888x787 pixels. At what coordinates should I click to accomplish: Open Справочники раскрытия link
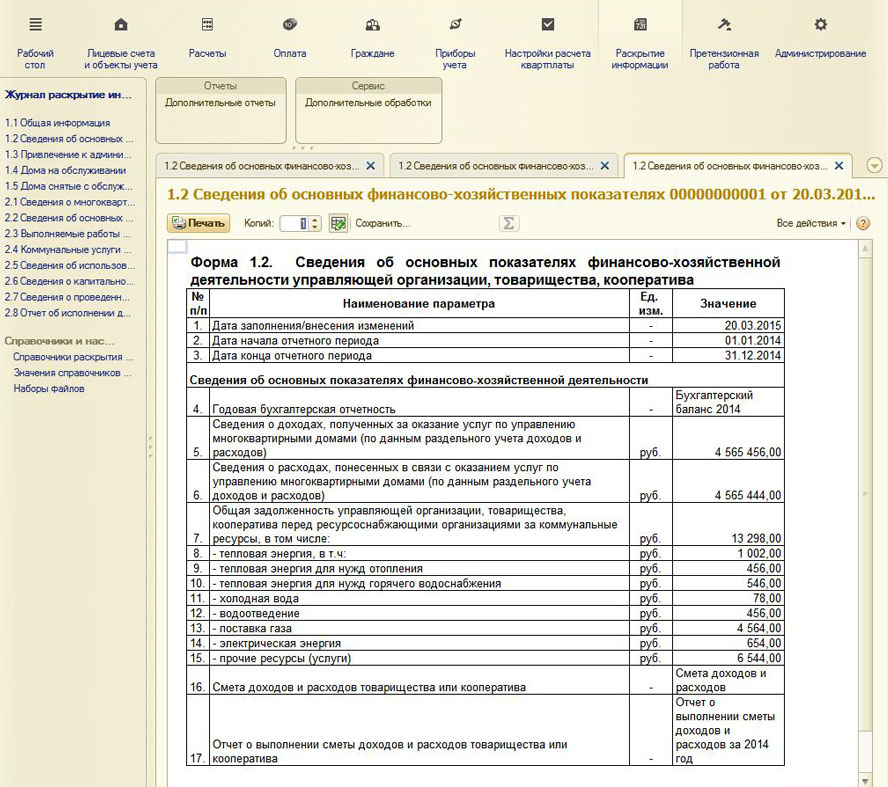73,357
